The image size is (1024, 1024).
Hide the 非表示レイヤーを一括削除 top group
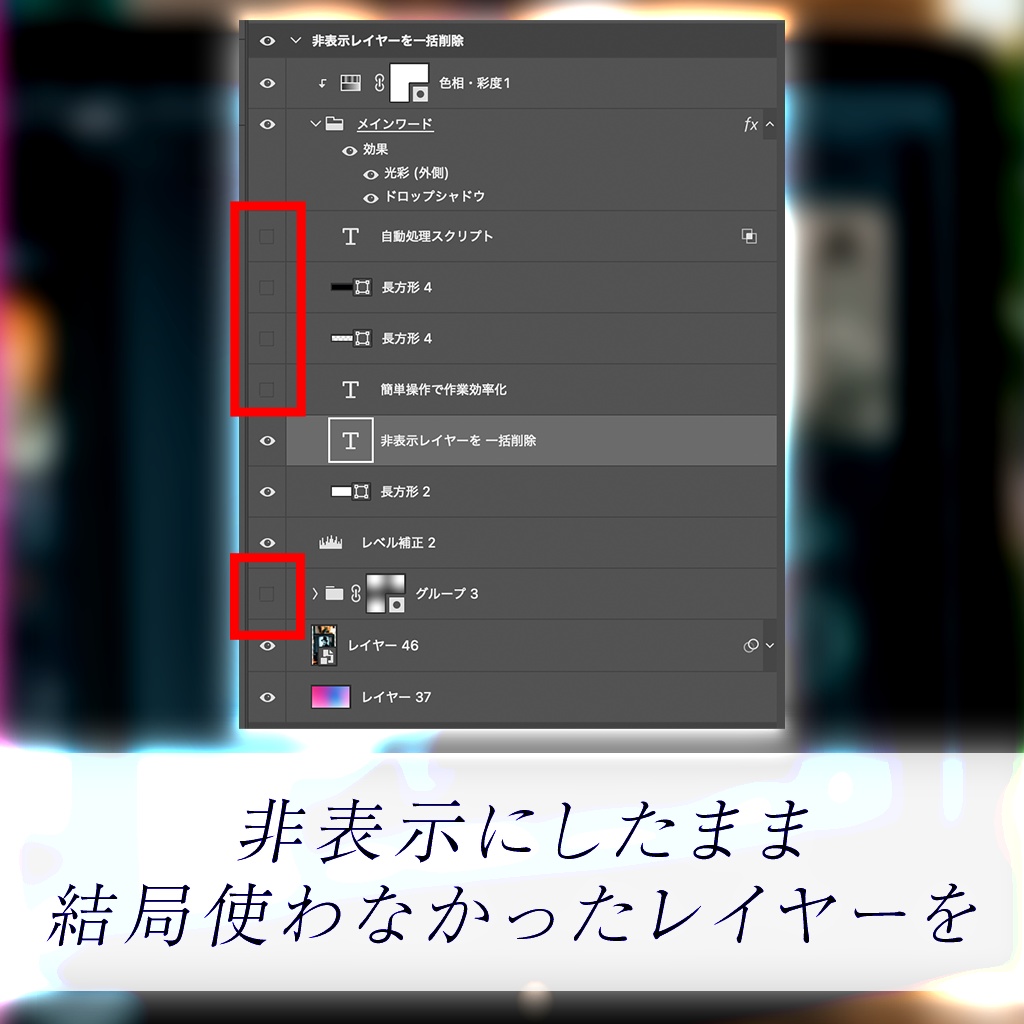[x=266, y=41]
